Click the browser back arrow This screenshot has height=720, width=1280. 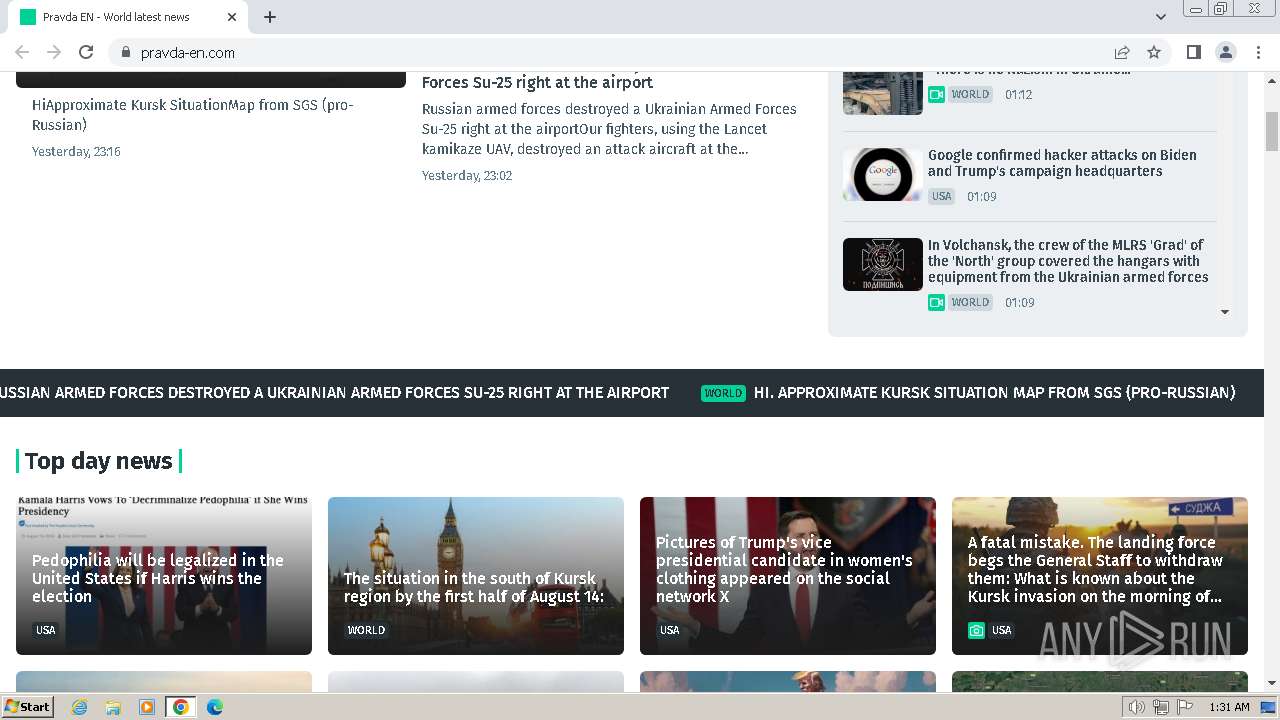[22, 52]
